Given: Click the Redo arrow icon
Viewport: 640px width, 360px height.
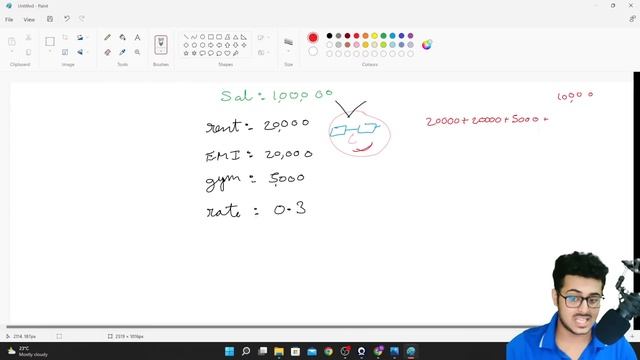Looking at the screenshot, I should (x=82, y=19).
